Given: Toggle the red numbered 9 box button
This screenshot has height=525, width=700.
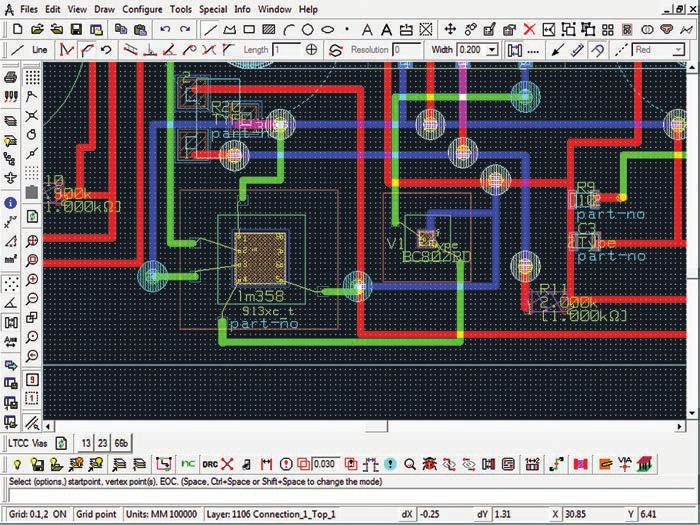Looking at the screenshot, I should point(32,380).
